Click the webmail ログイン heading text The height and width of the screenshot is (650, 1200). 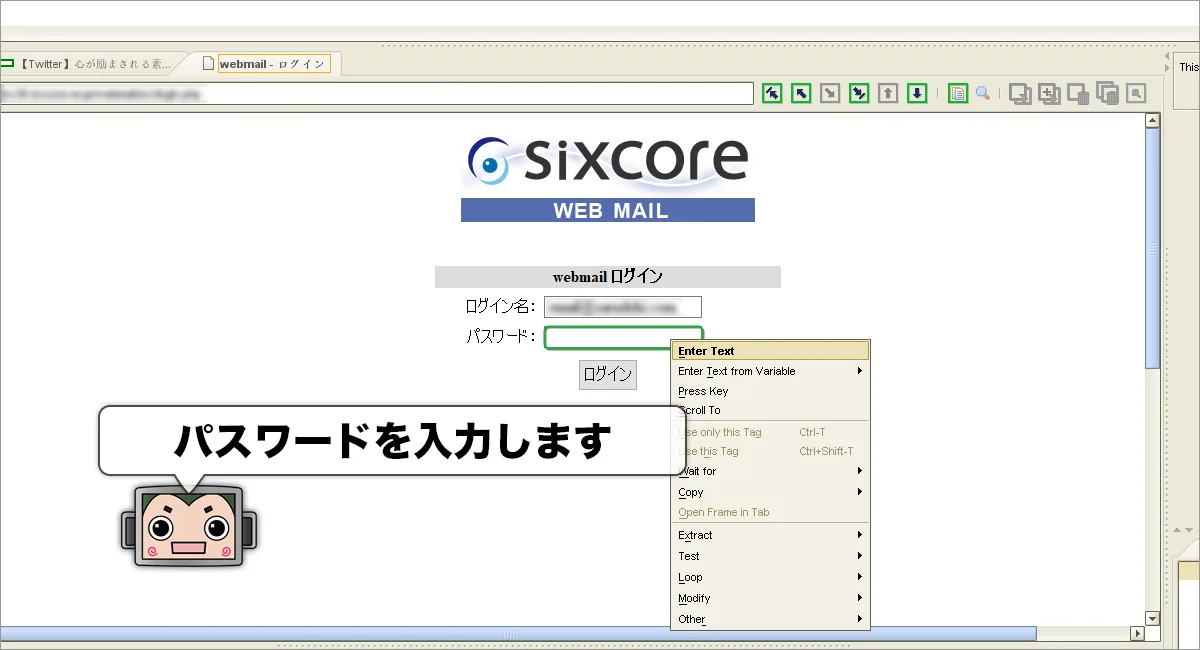click(608, 277)
